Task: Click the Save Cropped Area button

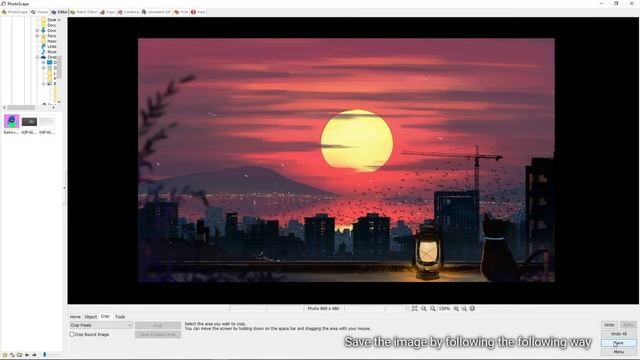Action: [158, 334]
